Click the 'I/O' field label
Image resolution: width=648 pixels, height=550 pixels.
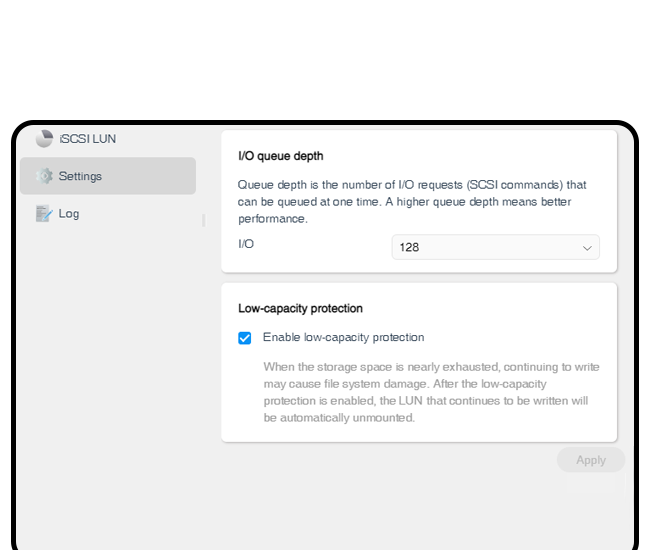pyautogui.click(x=246, y=243)
